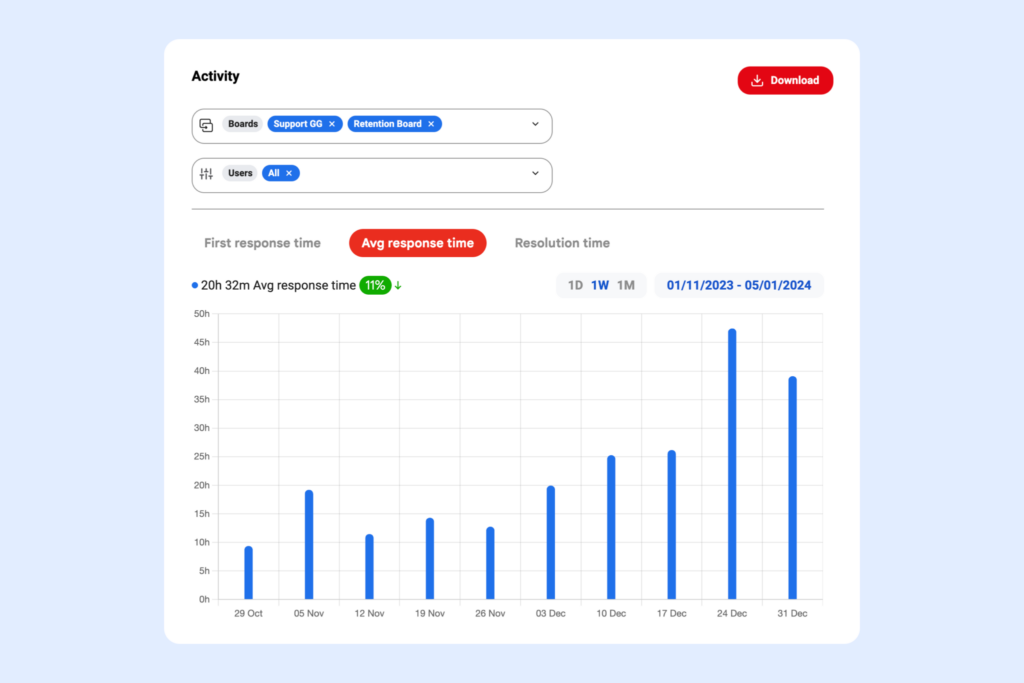Click the Activity heading
Screen dimensions: 1024x683
pyautogui.click(x=216, y=76)
